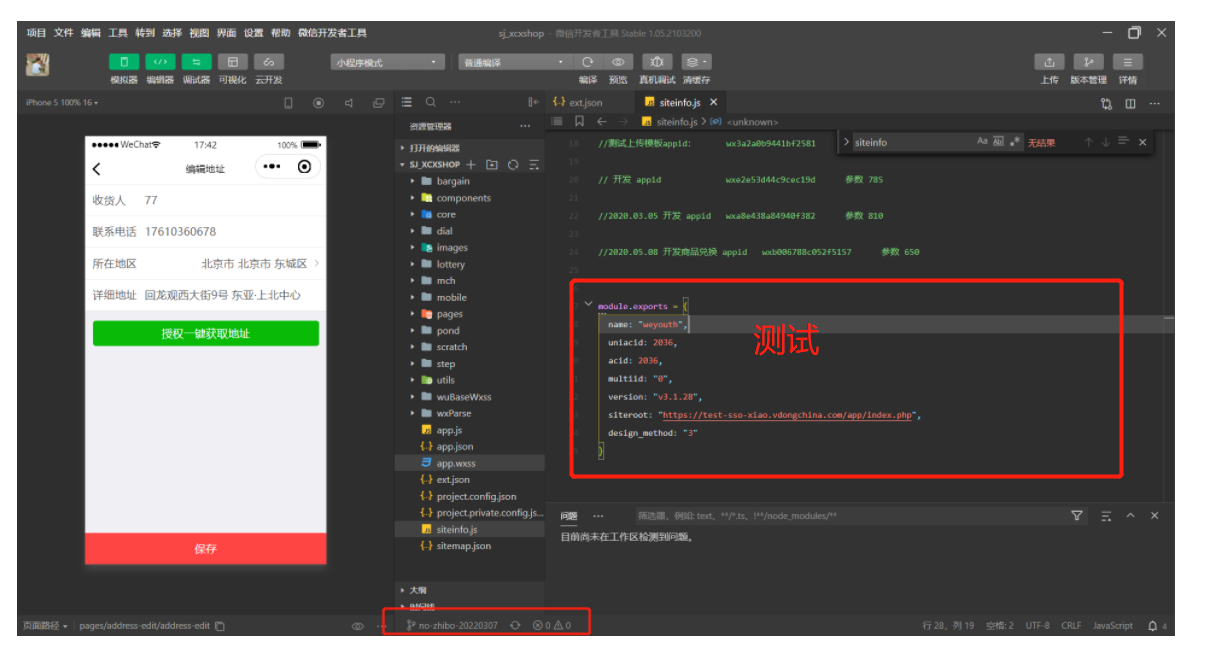Open the 文件 menu
The image size is (1209, 645).
click(64, 33)
